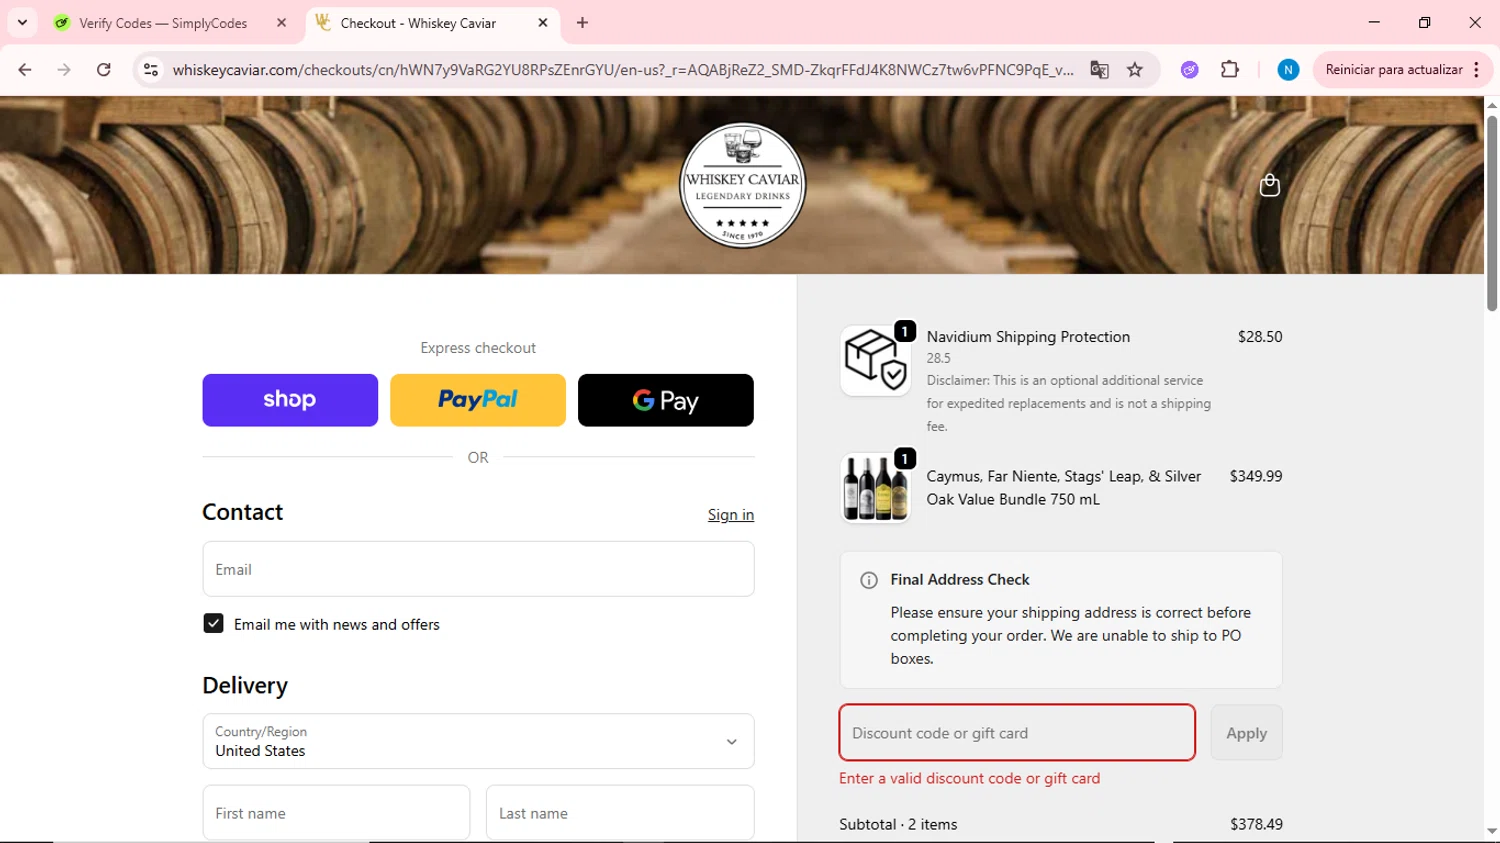Image resolution: width=1500 pixels, height=843 pixels.
Task: Click the Navidium Shipping Protection title
Action: click(x=1028, y=337)
